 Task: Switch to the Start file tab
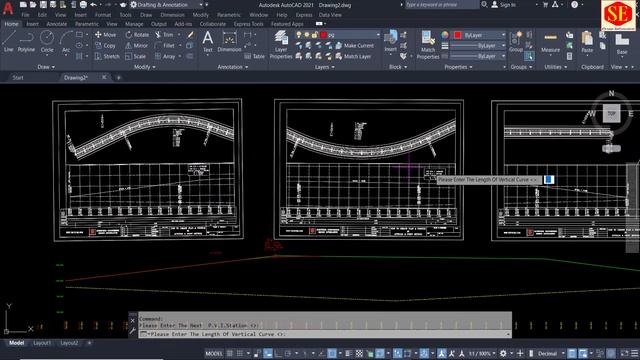click(18, 78)
